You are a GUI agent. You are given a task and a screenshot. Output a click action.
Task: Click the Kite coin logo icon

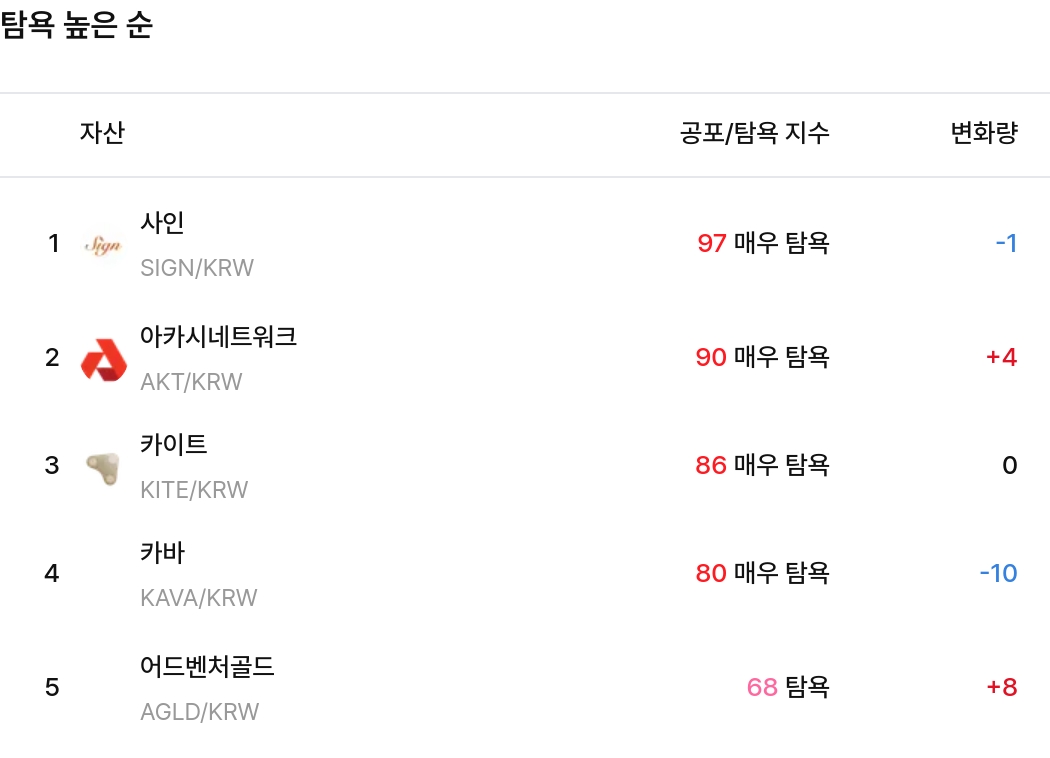click(x=103, y=467)
